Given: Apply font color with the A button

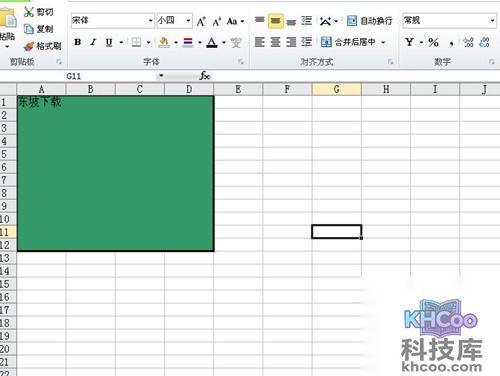Looking at the screenshot, I should point(212,42).
